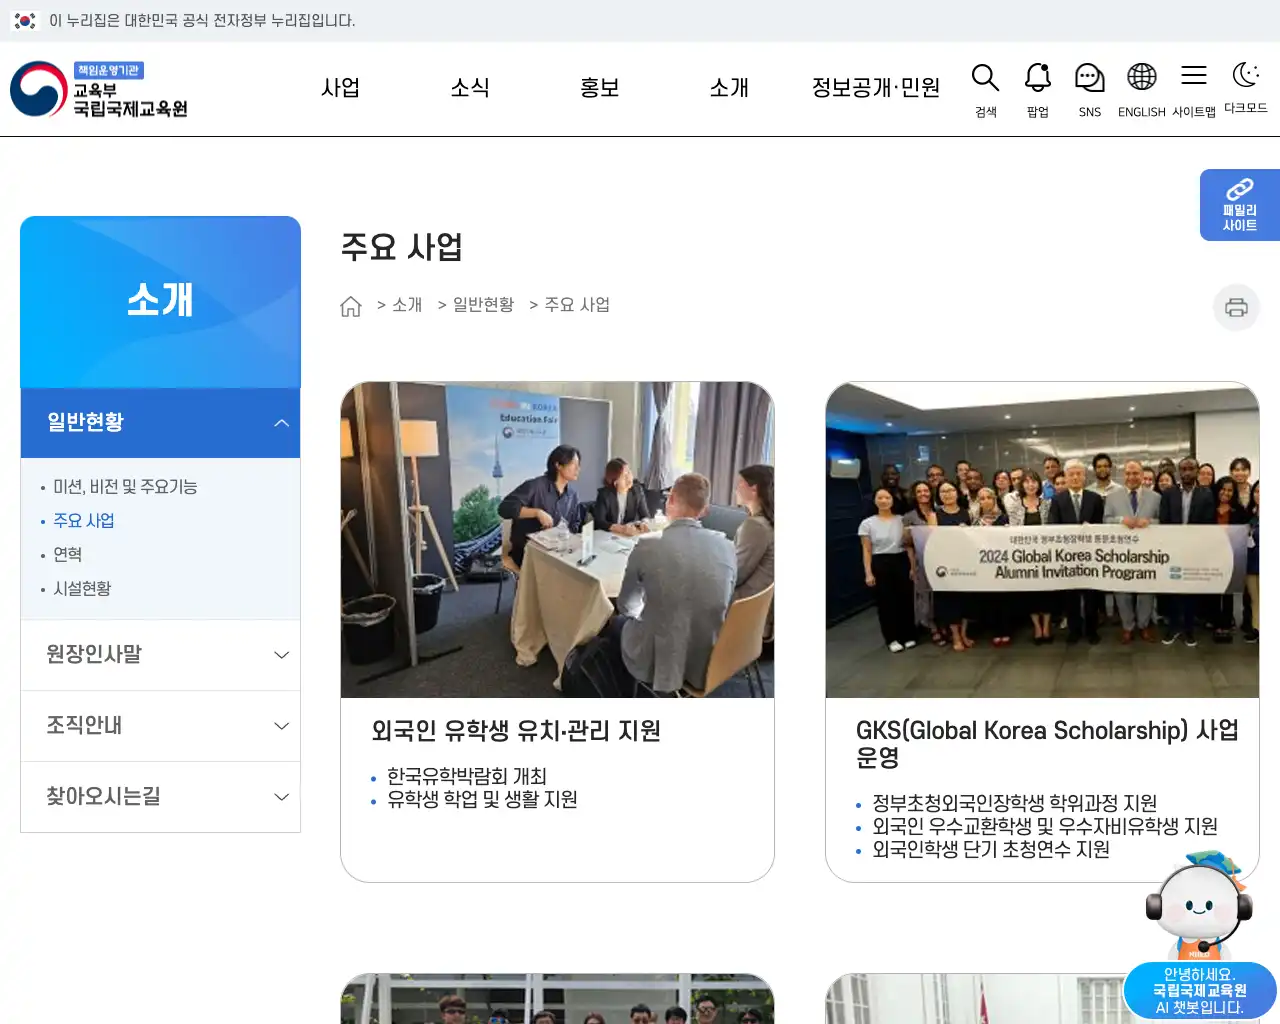Viewport: 1280px width, 1024px height.
Task: Click the 주요 사업 breadcrumb link
Action: pyautogui.click(x=577, y=305)
